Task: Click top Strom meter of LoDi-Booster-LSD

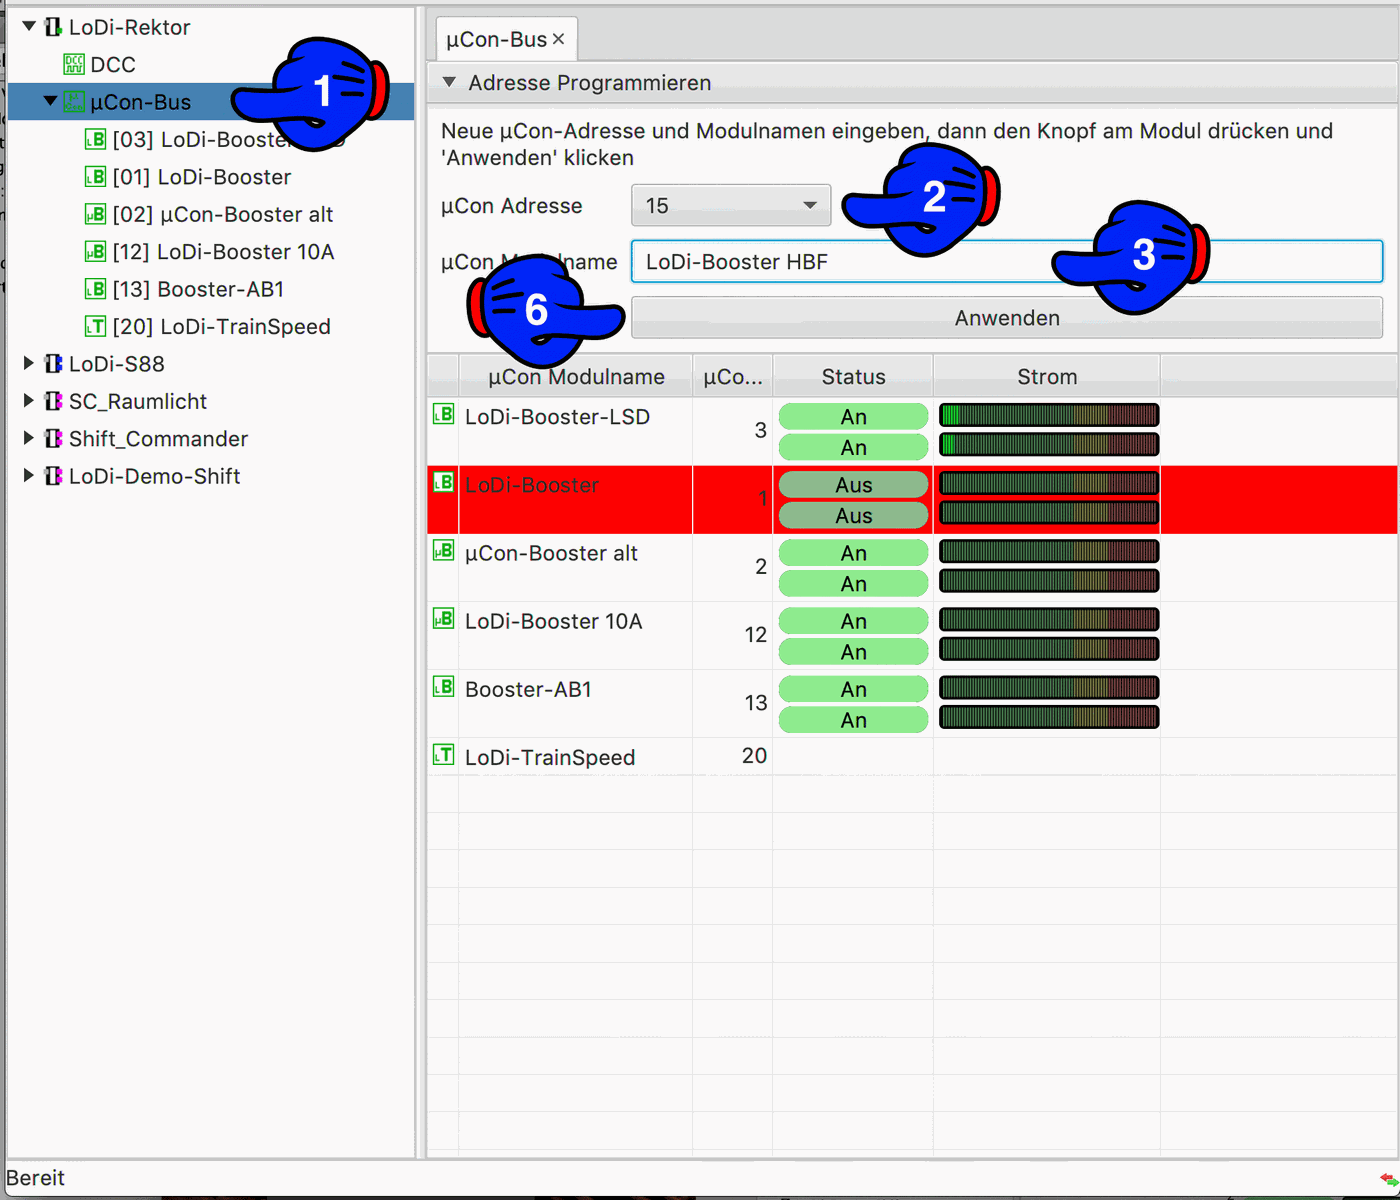Action: tap(1049, 415)
